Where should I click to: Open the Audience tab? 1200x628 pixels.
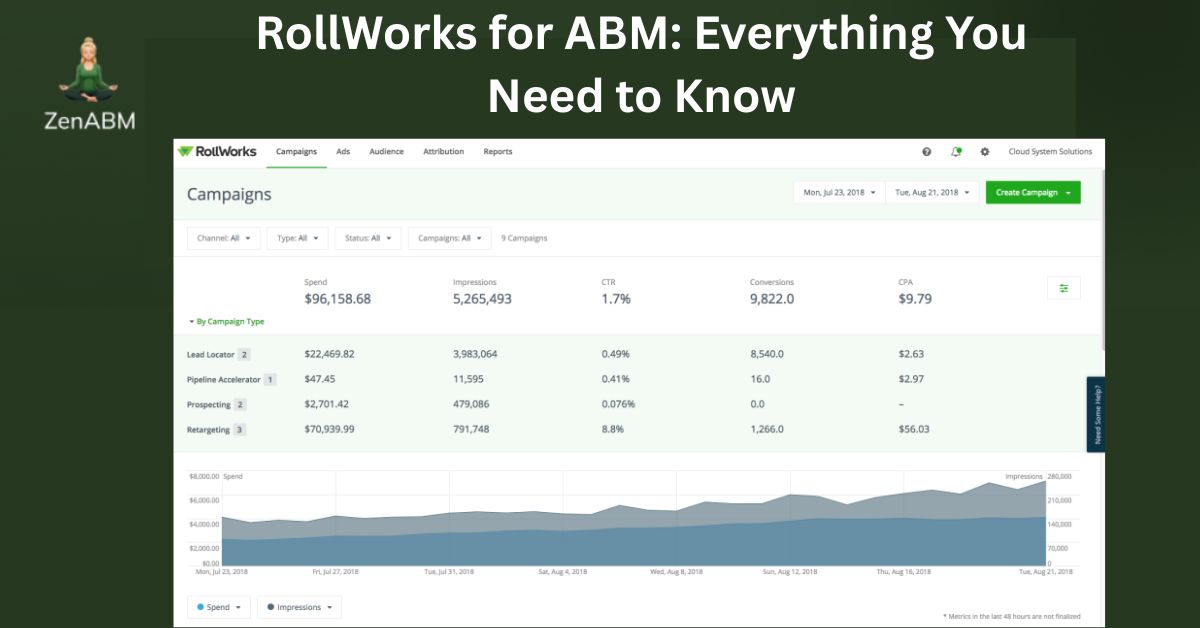386,152
